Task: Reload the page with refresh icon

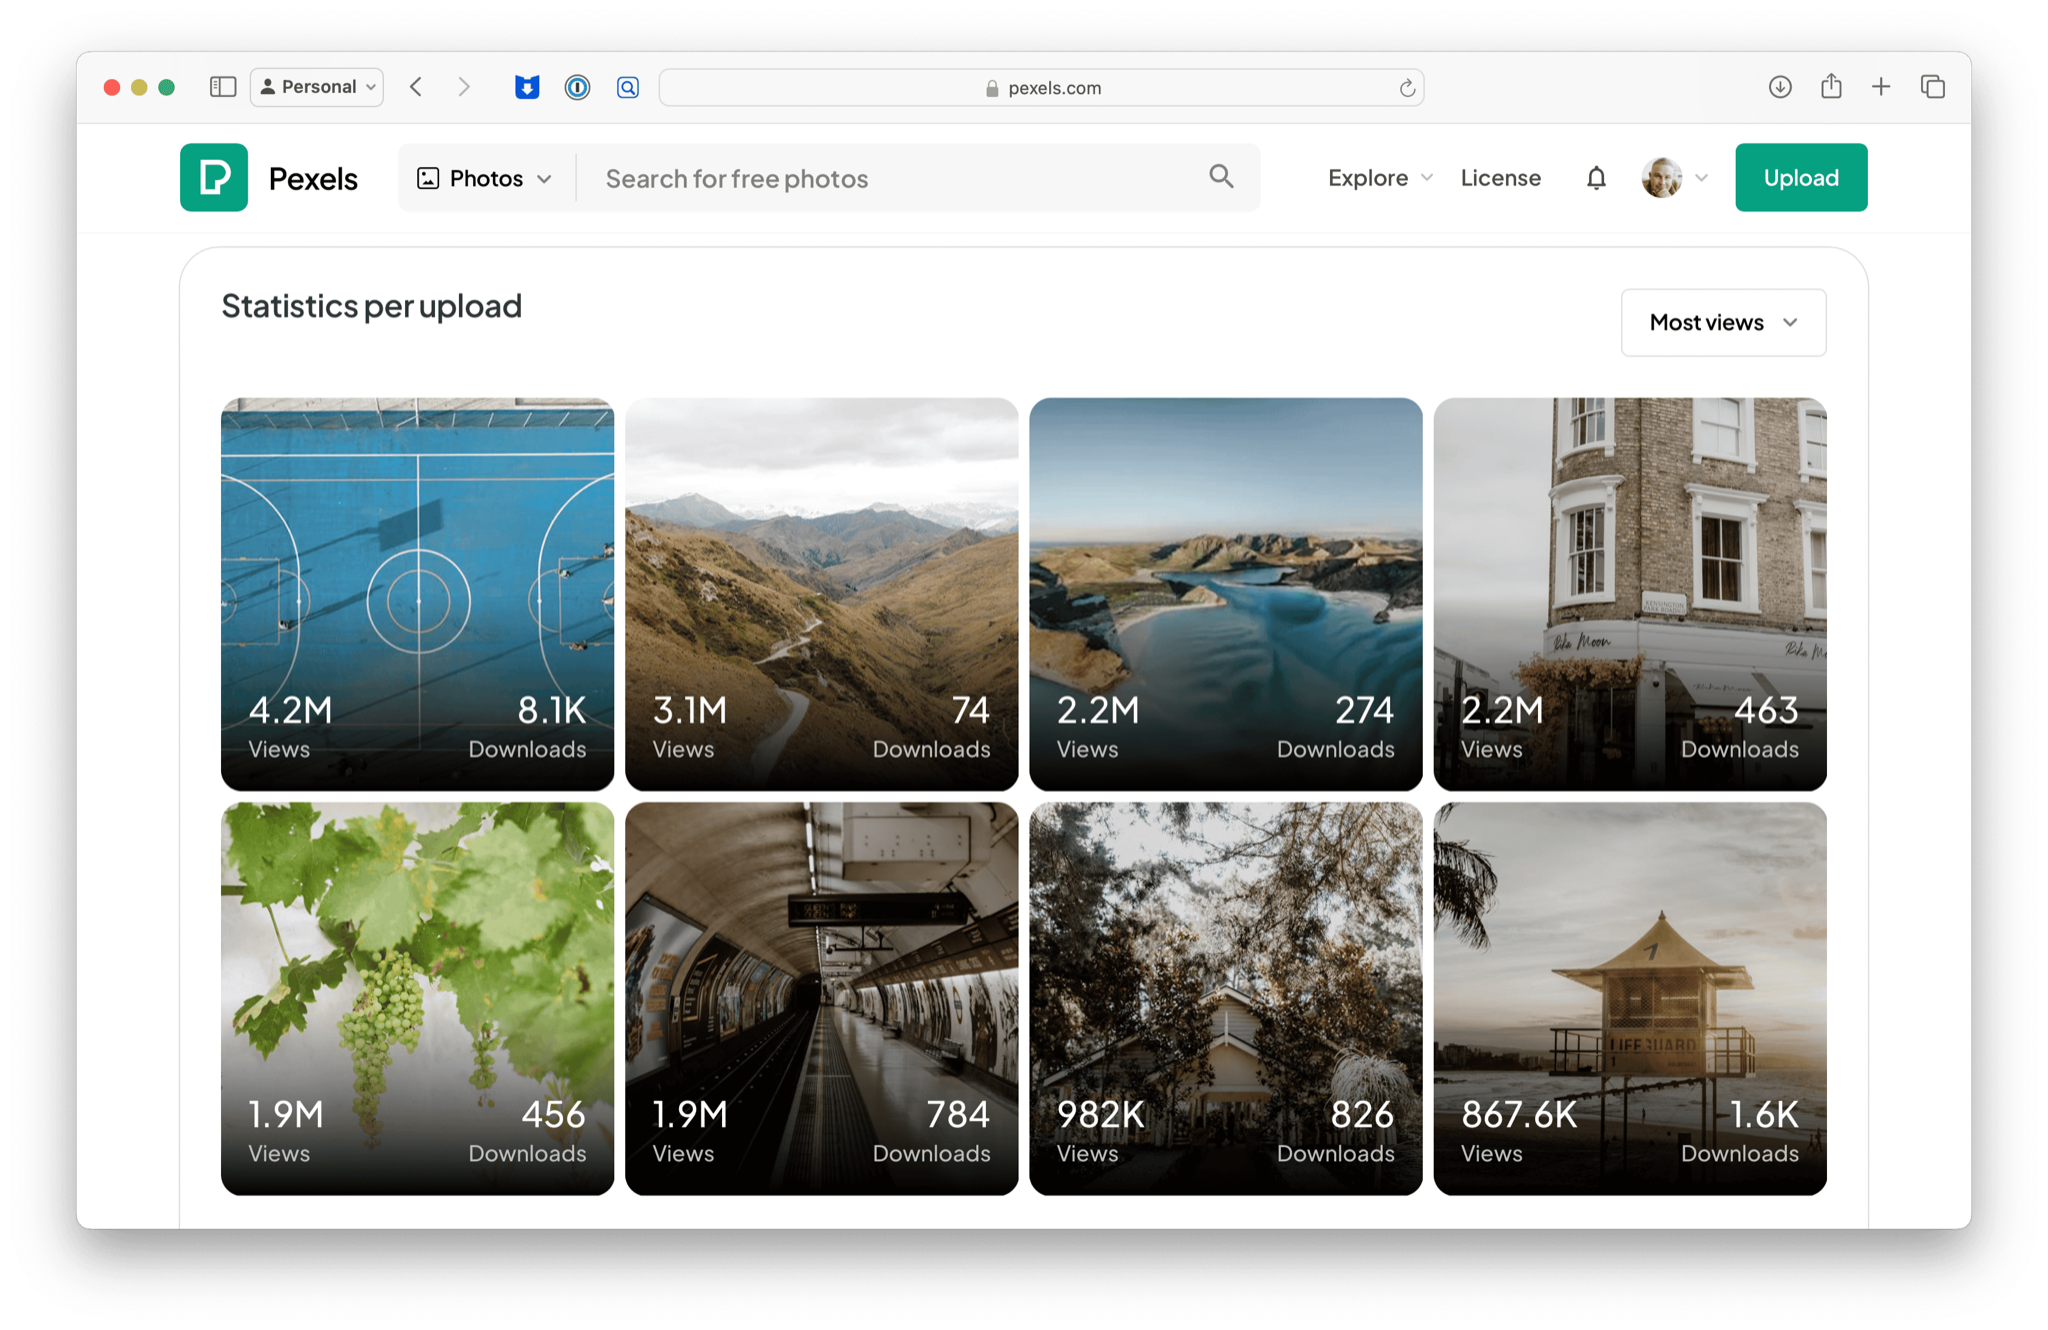Action: (1407, 88)
